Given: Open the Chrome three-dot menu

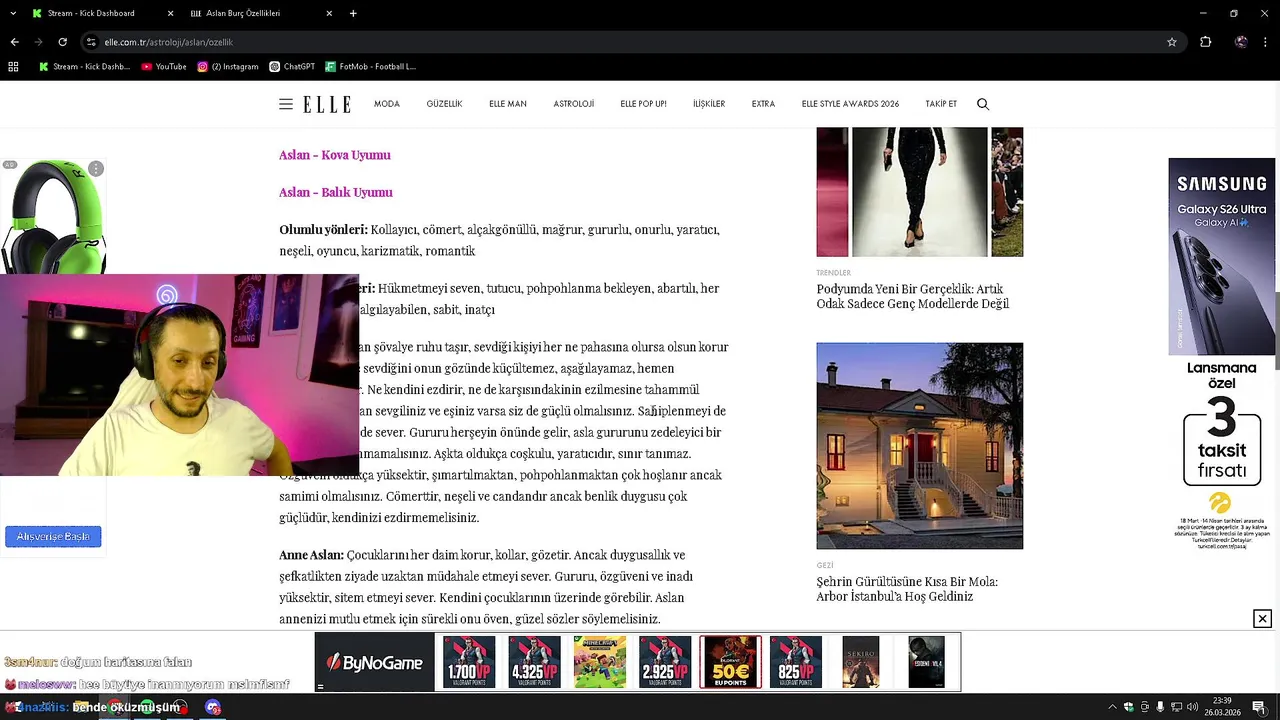Looking at the screenshot, I should tap(1266, 42).
